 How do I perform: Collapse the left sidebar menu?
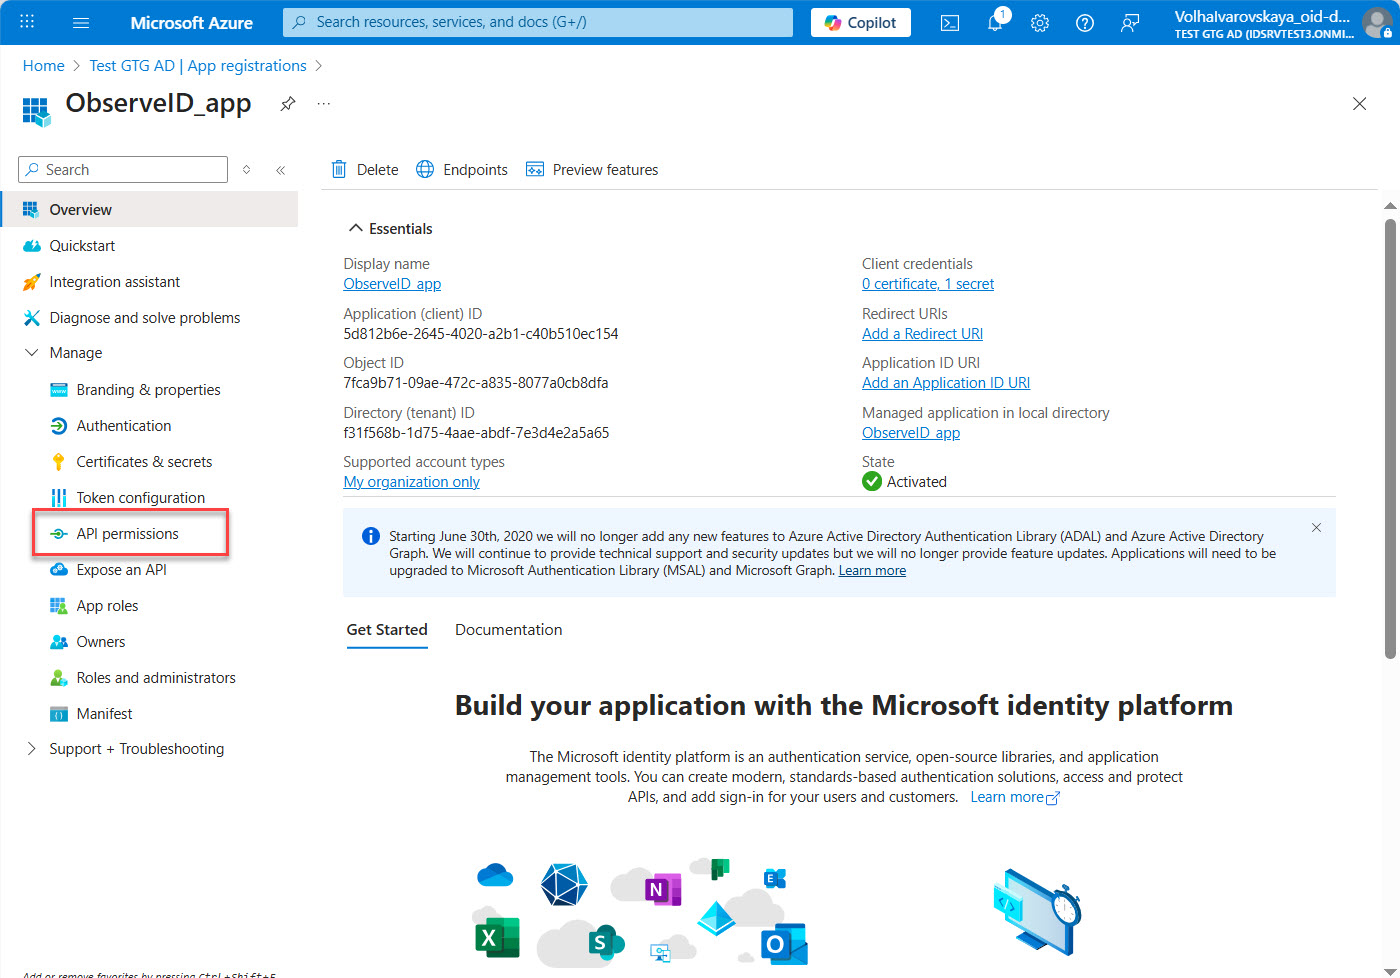(281, 170)
